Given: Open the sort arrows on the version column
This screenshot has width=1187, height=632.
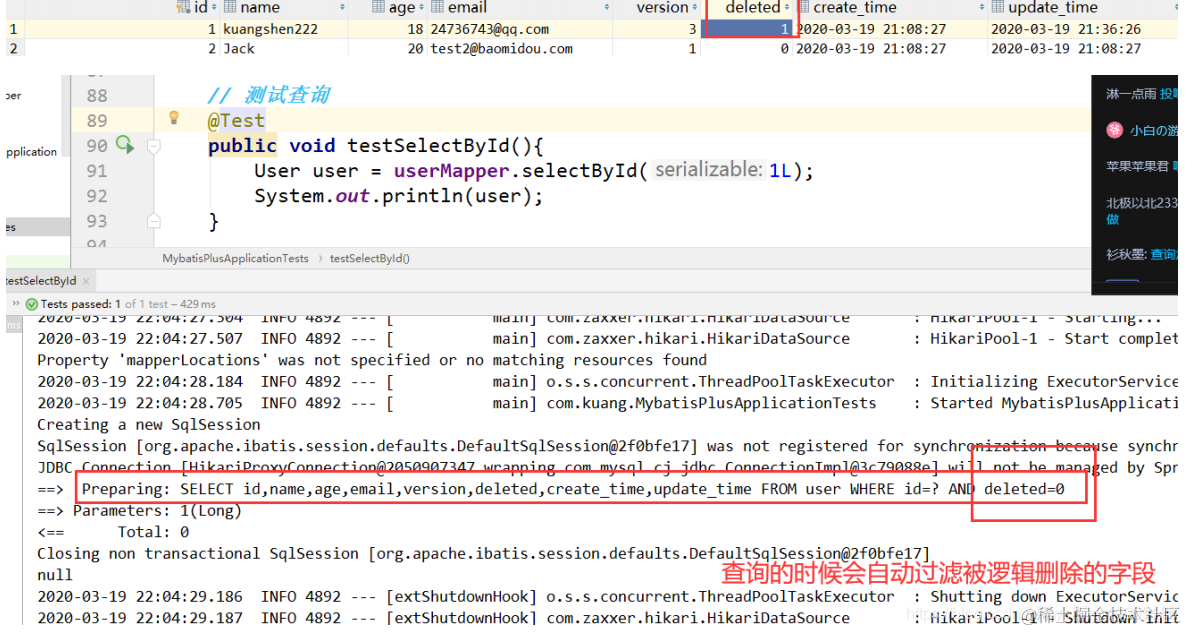Looking at the screenshot, I should pyautogui.click(x=694, y=8).
